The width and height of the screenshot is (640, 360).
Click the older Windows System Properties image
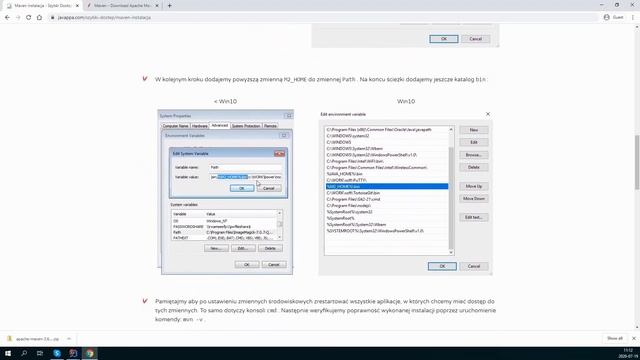[x=226, y=192]
